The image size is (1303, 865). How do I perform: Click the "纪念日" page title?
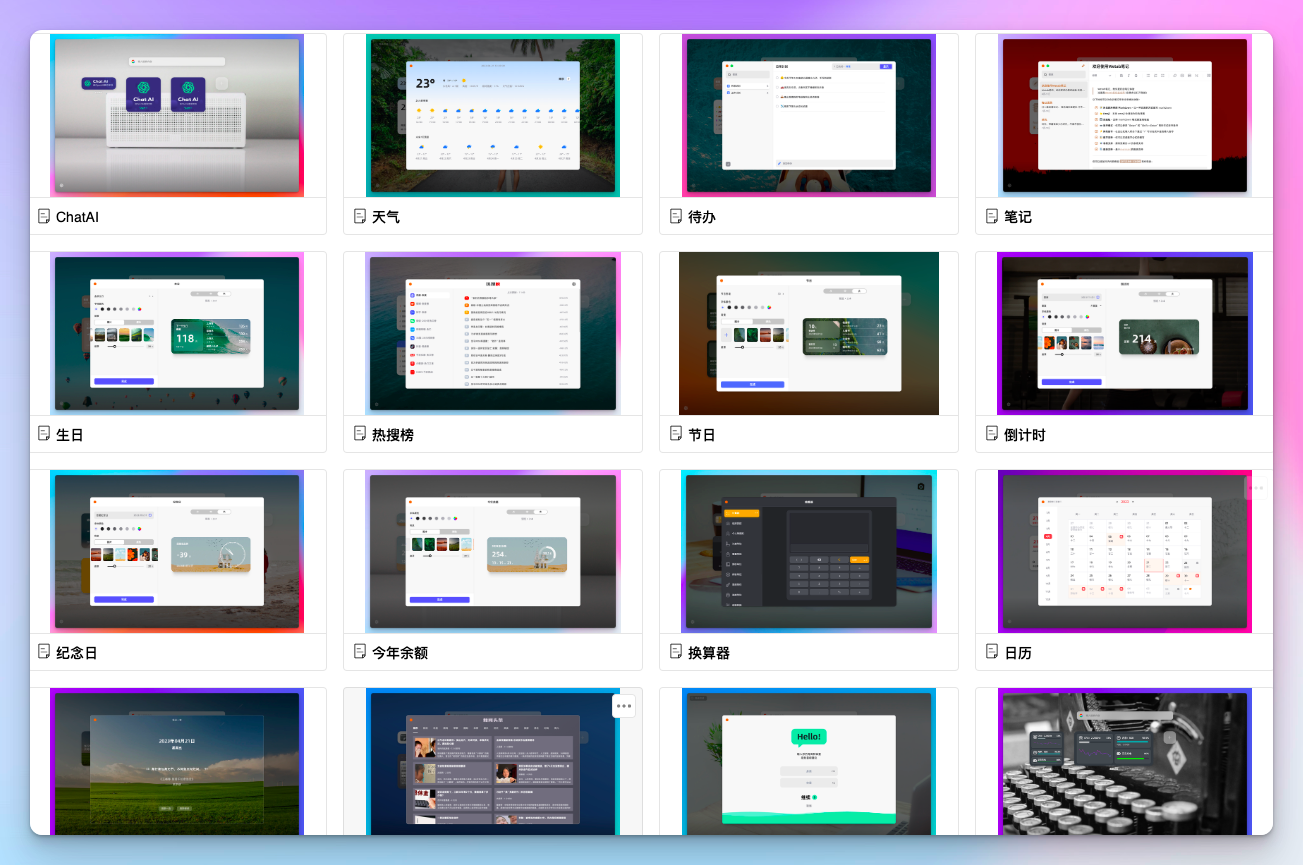(x=77, y=653)
